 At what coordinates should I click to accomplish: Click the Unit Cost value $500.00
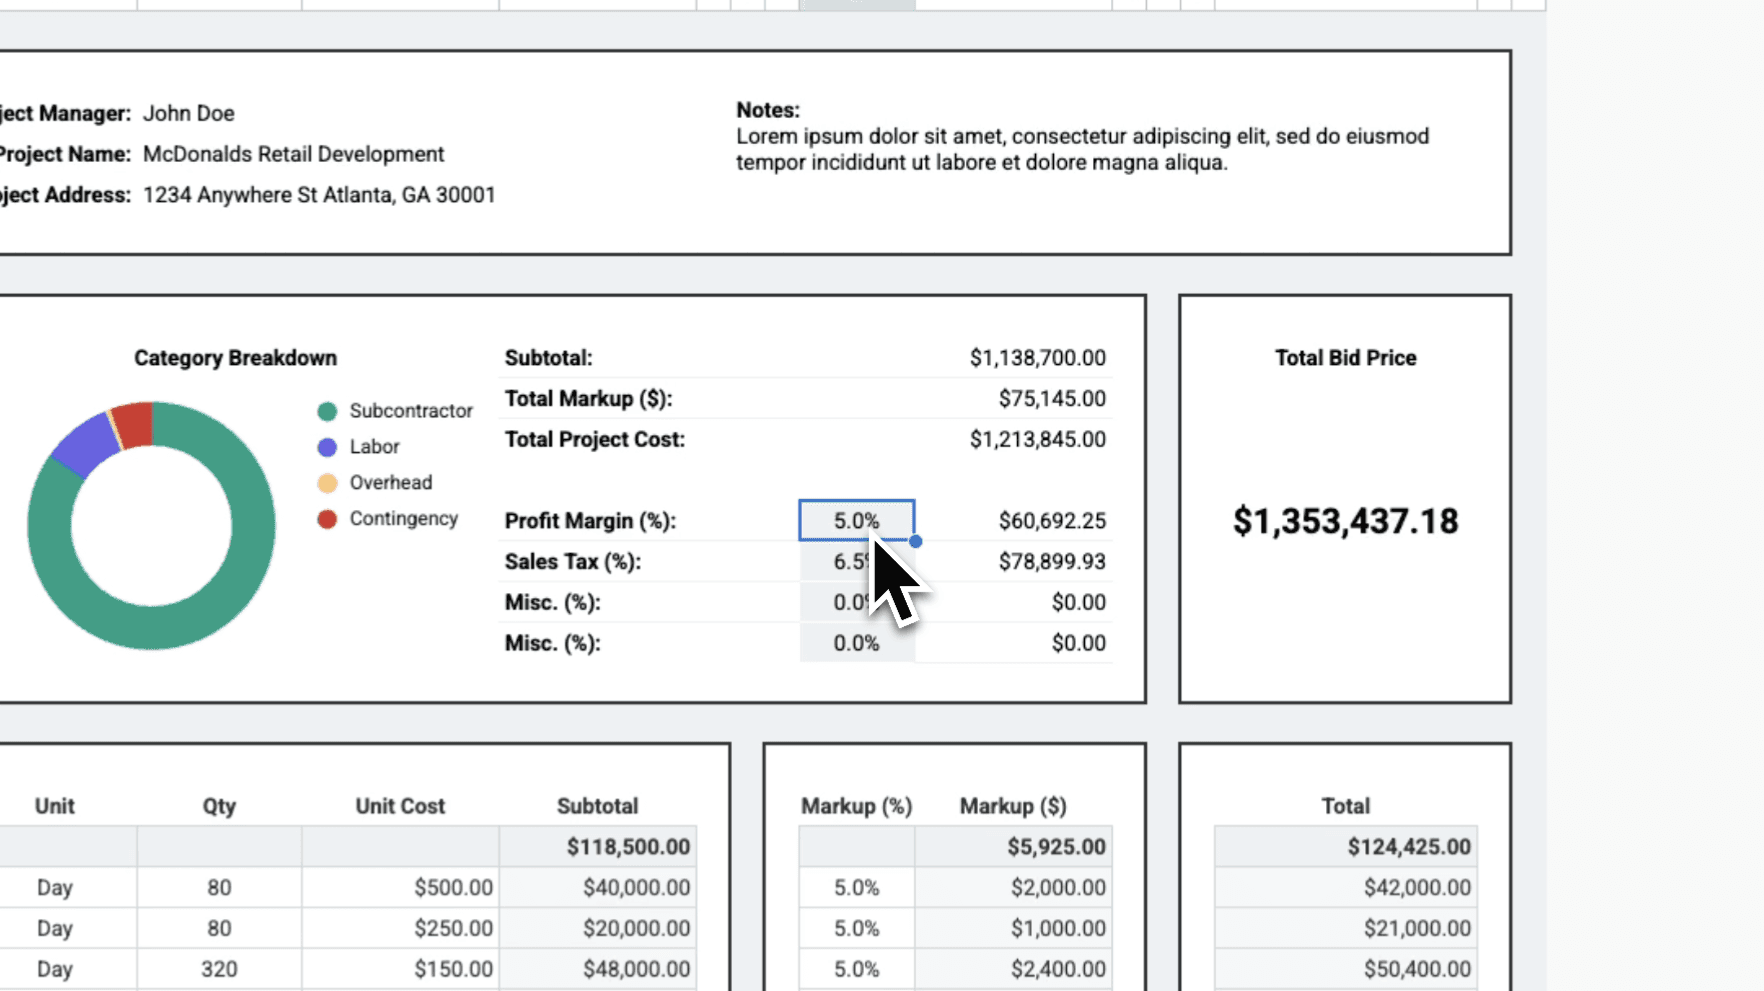pos(453,887)
